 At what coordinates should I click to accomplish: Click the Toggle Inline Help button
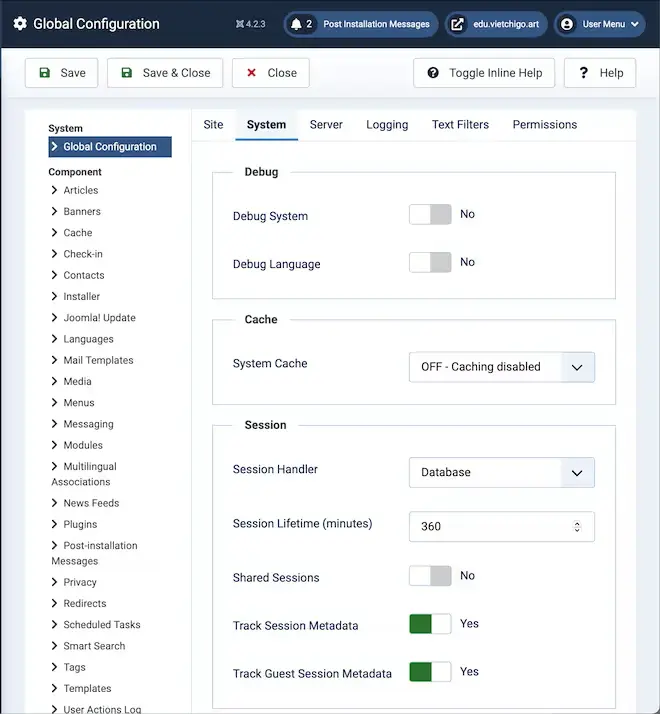(x=484, y=73)
